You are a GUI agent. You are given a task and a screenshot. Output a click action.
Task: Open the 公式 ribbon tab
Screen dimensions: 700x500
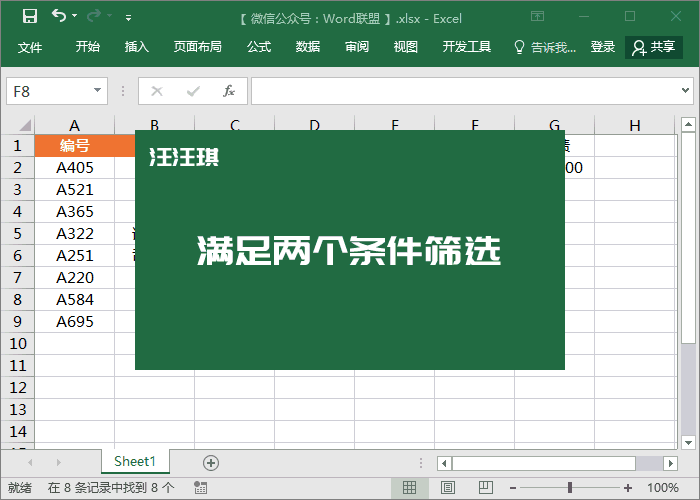pyautogui.click(x=259, y=46)
